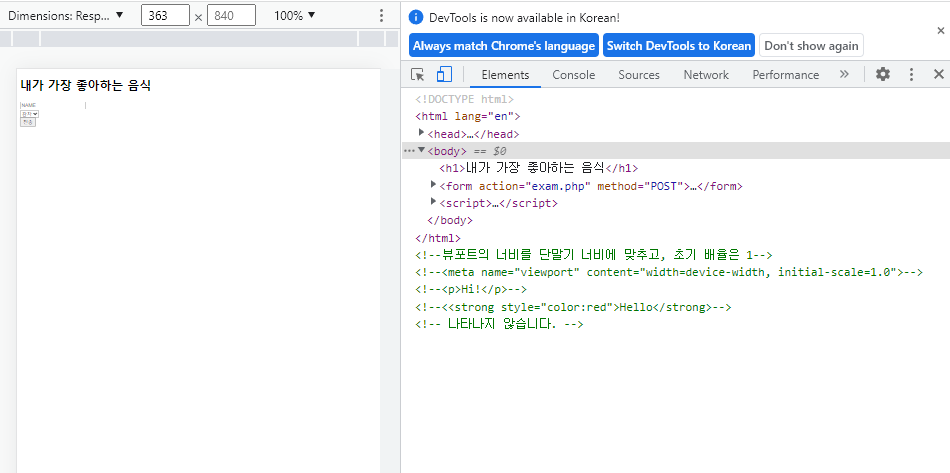Click the submit button on the page
This screenshot has height=473, width=950.
28,122
